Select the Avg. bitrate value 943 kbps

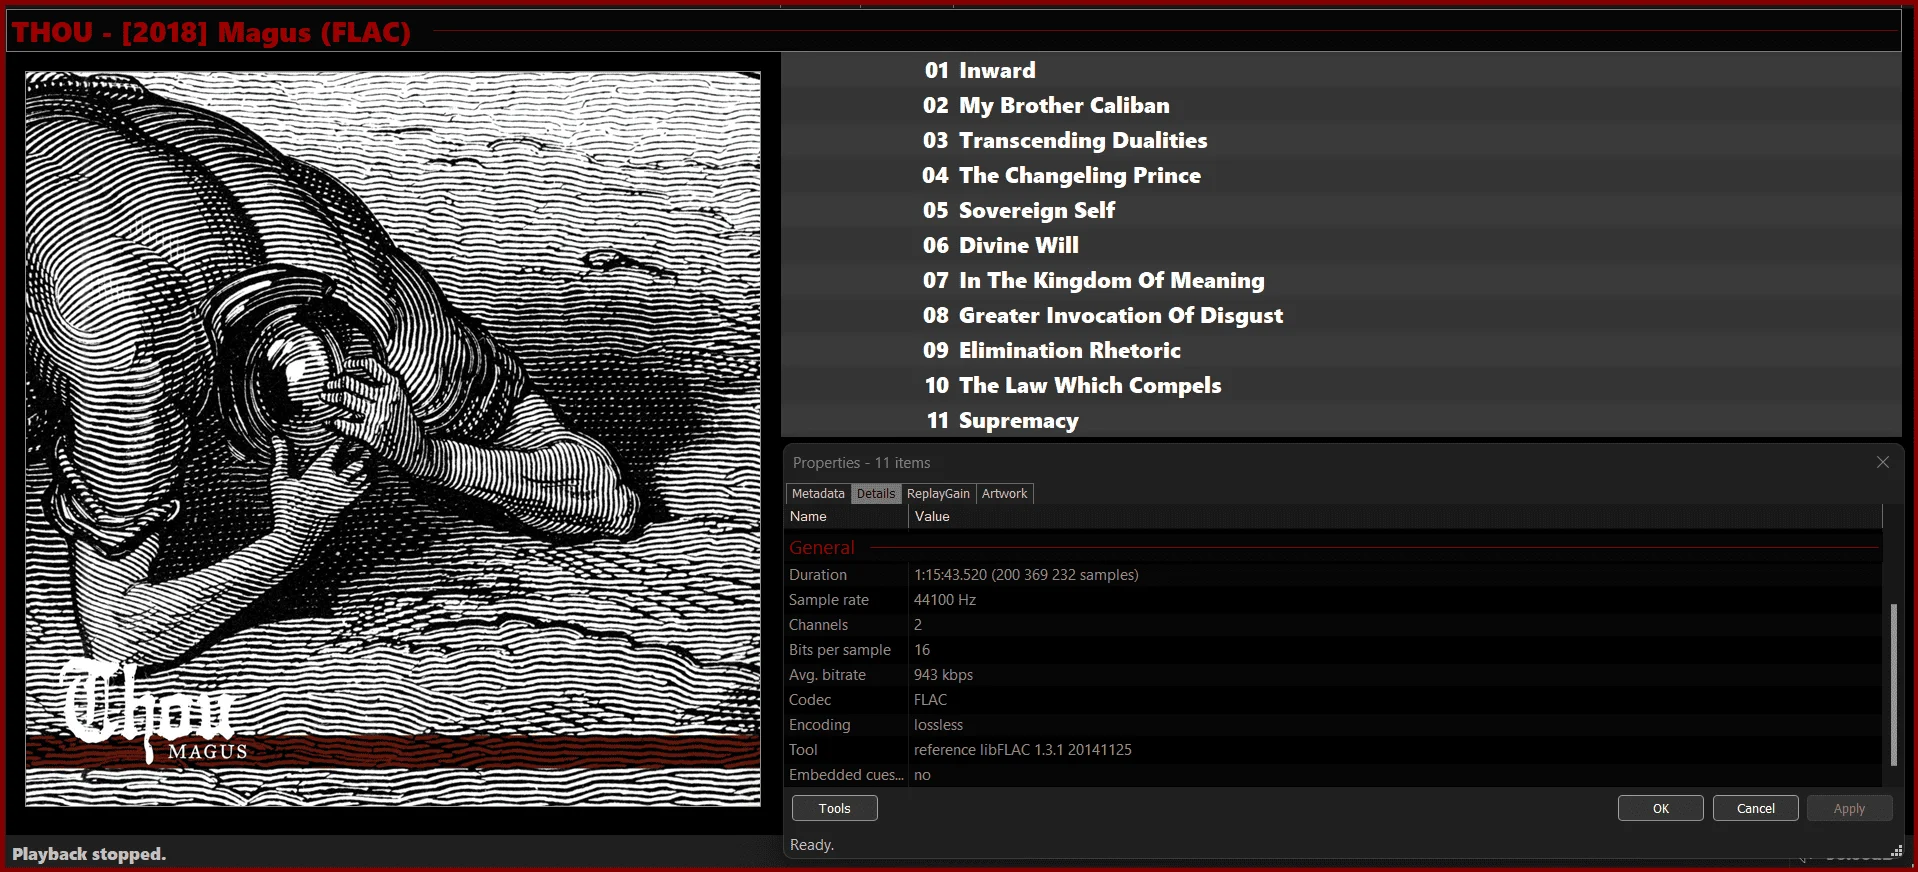pyautogui.click(x=943, y=675)
